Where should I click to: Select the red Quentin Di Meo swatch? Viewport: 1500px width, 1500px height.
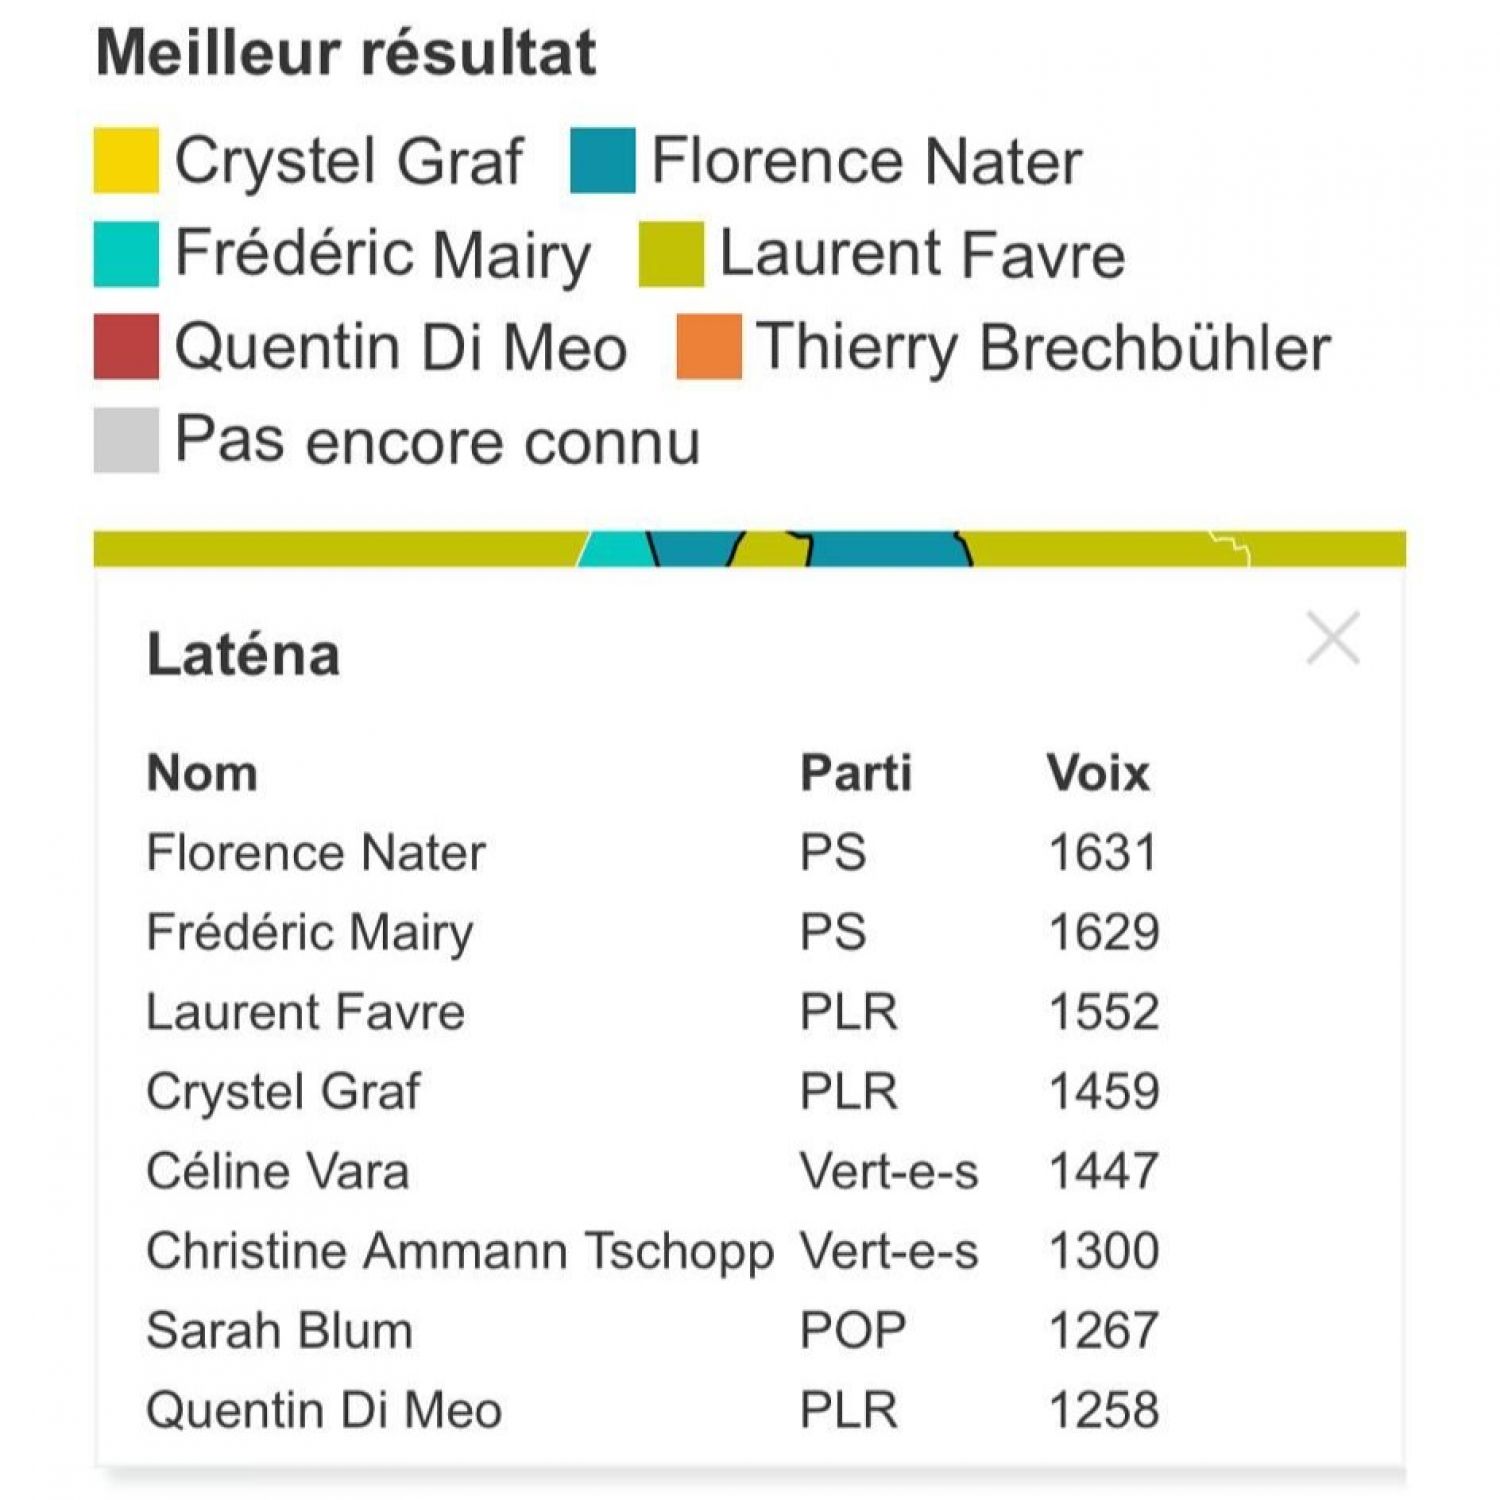click(x=125, y=345)
